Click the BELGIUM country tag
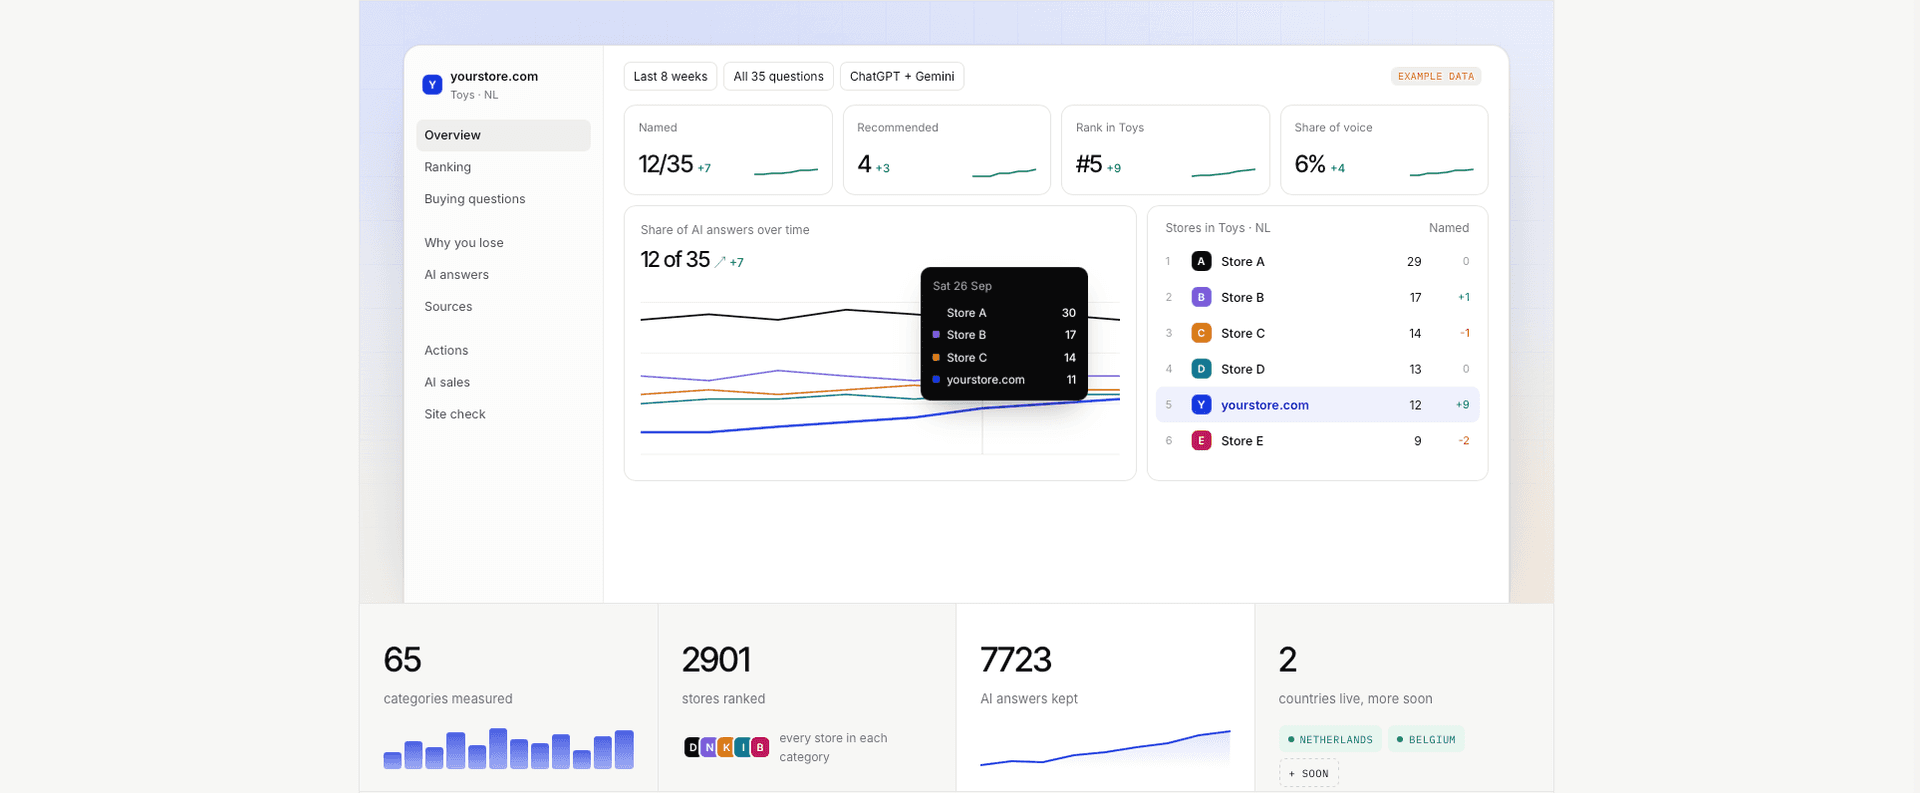1920x793 pixels. 1426,740
